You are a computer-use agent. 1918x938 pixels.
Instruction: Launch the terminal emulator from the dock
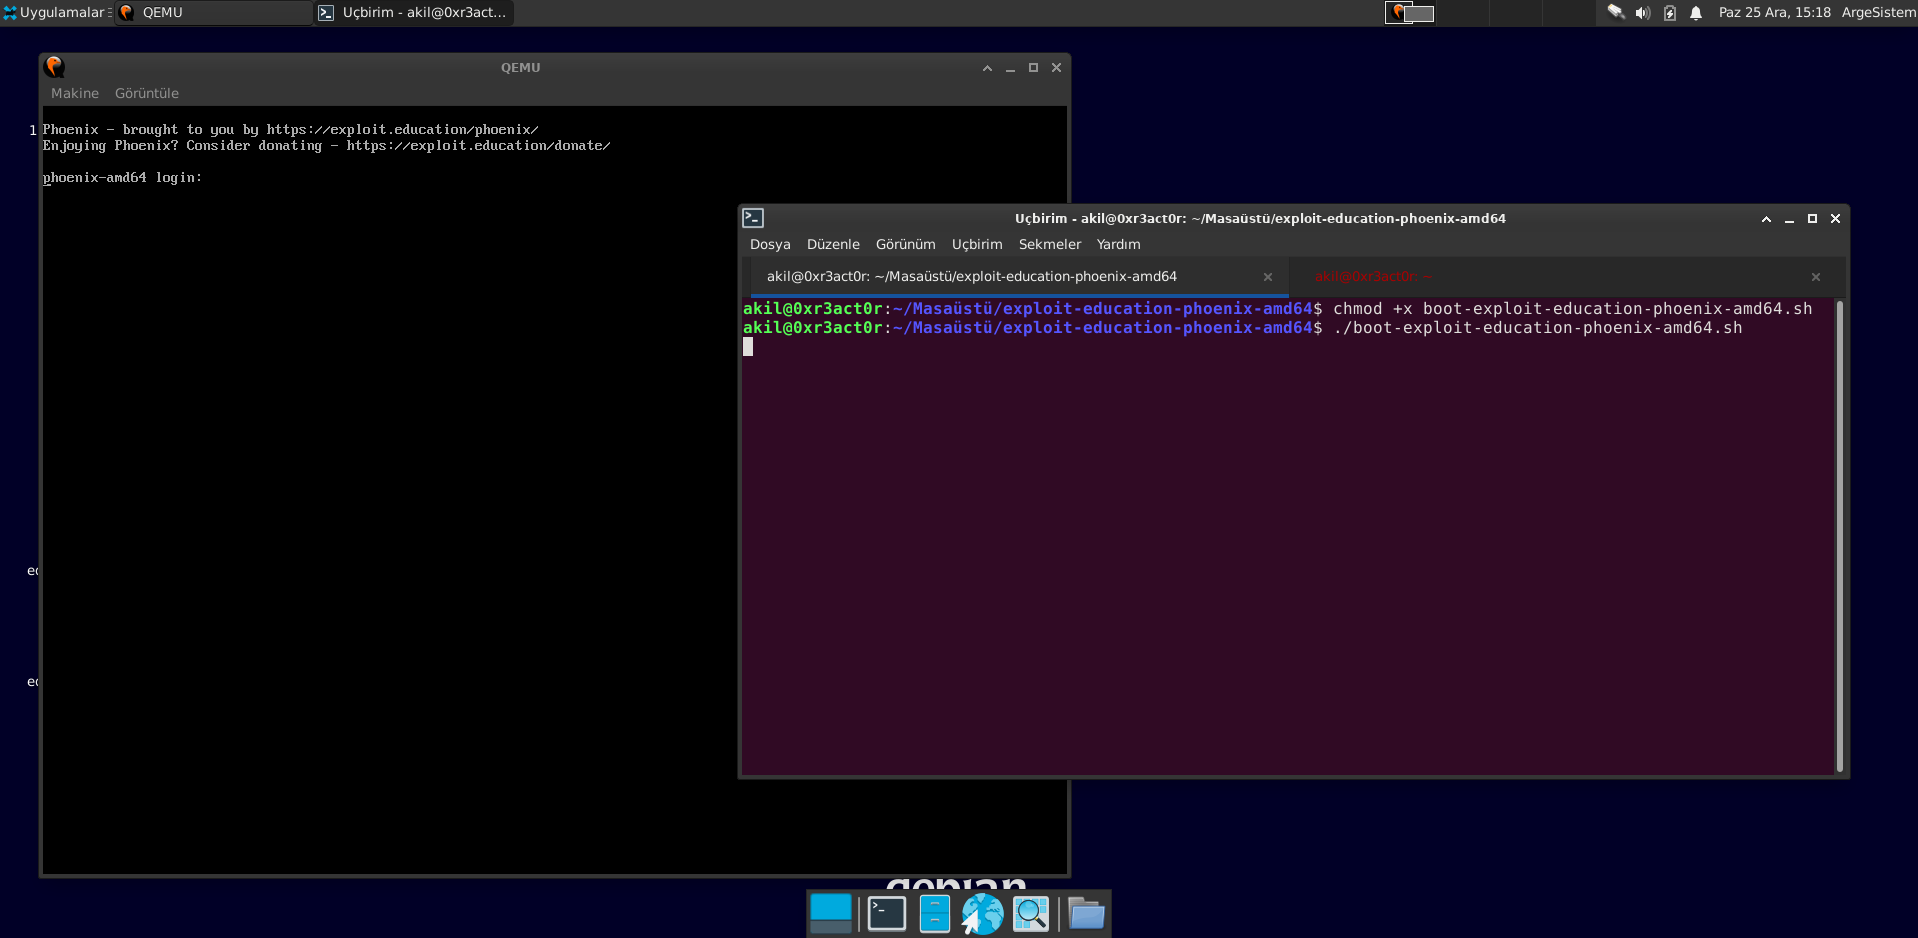887,913
